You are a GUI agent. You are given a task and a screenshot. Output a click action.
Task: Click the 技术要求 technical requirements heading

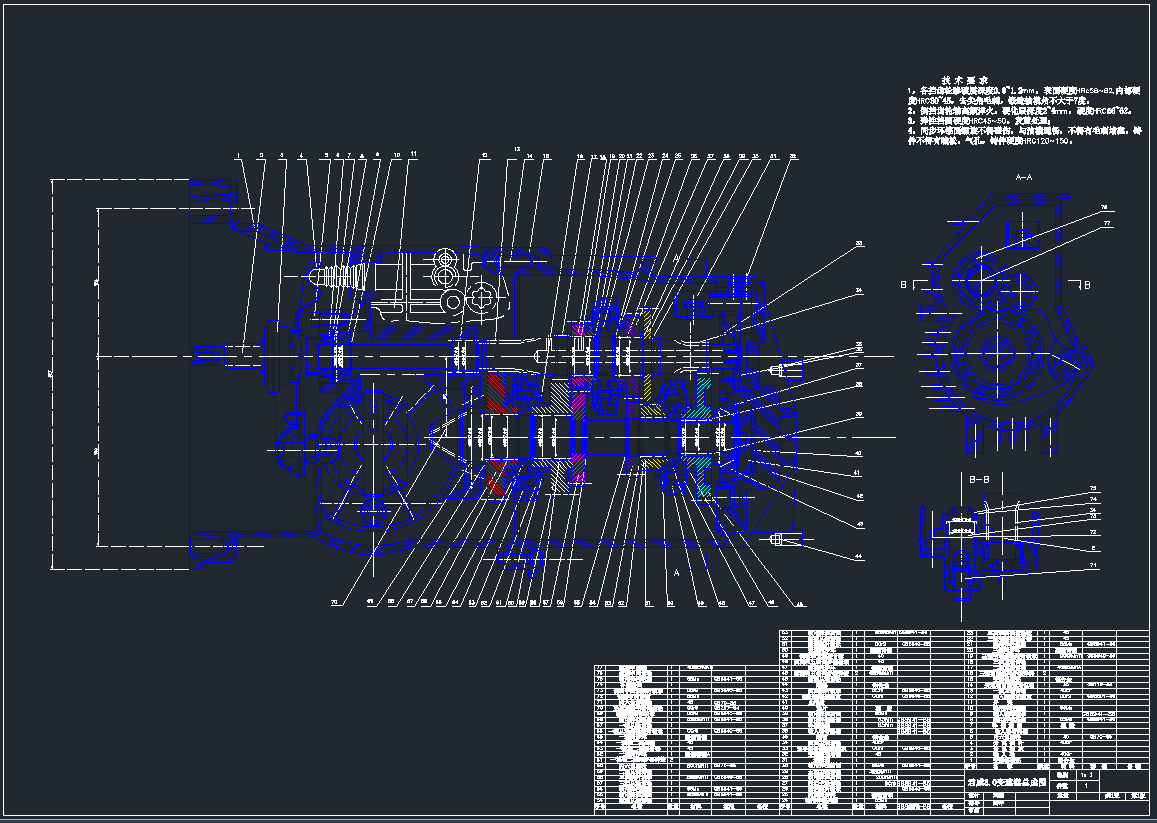point(965,78)
